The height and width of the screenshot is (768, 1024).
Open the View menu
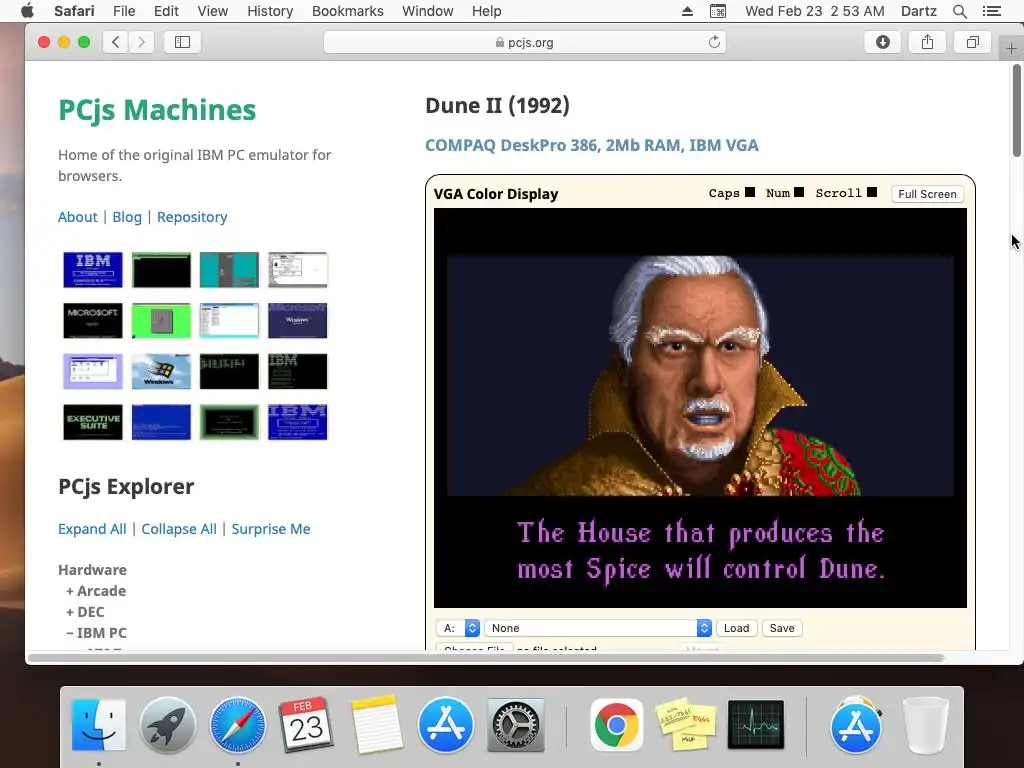212,11
